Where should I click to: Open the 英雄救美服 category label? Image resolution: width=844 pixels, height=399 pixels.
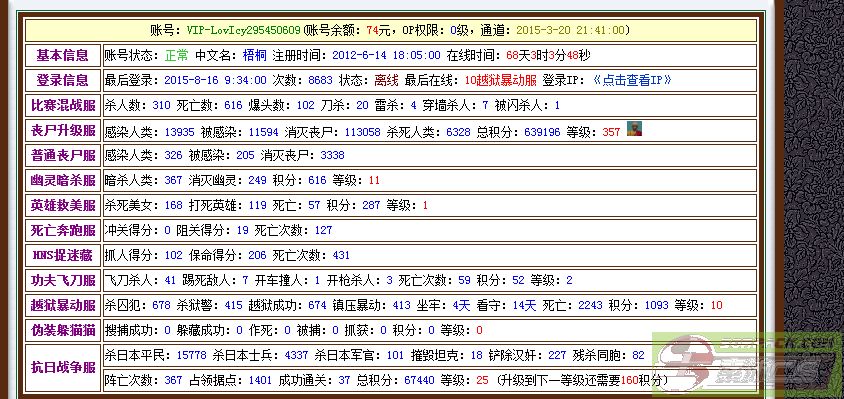[x=62, y=205]
